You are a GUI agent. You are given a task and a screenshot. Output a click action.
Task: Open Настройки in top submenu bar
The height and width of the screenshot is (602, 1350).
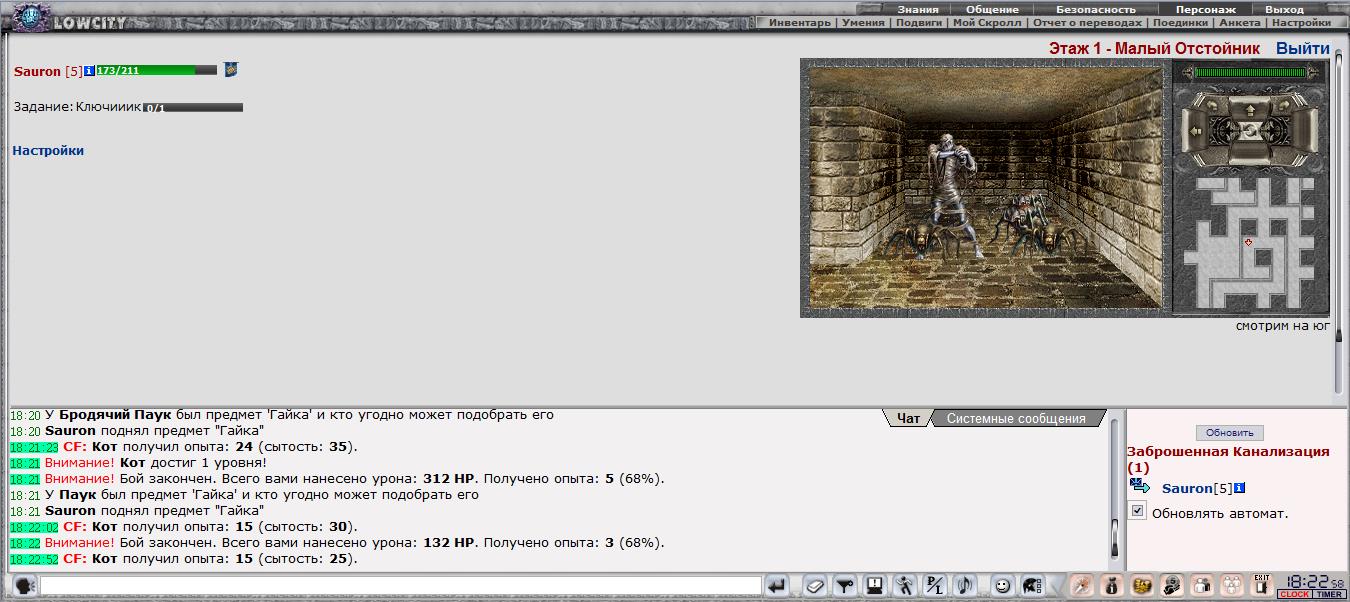1301,22
